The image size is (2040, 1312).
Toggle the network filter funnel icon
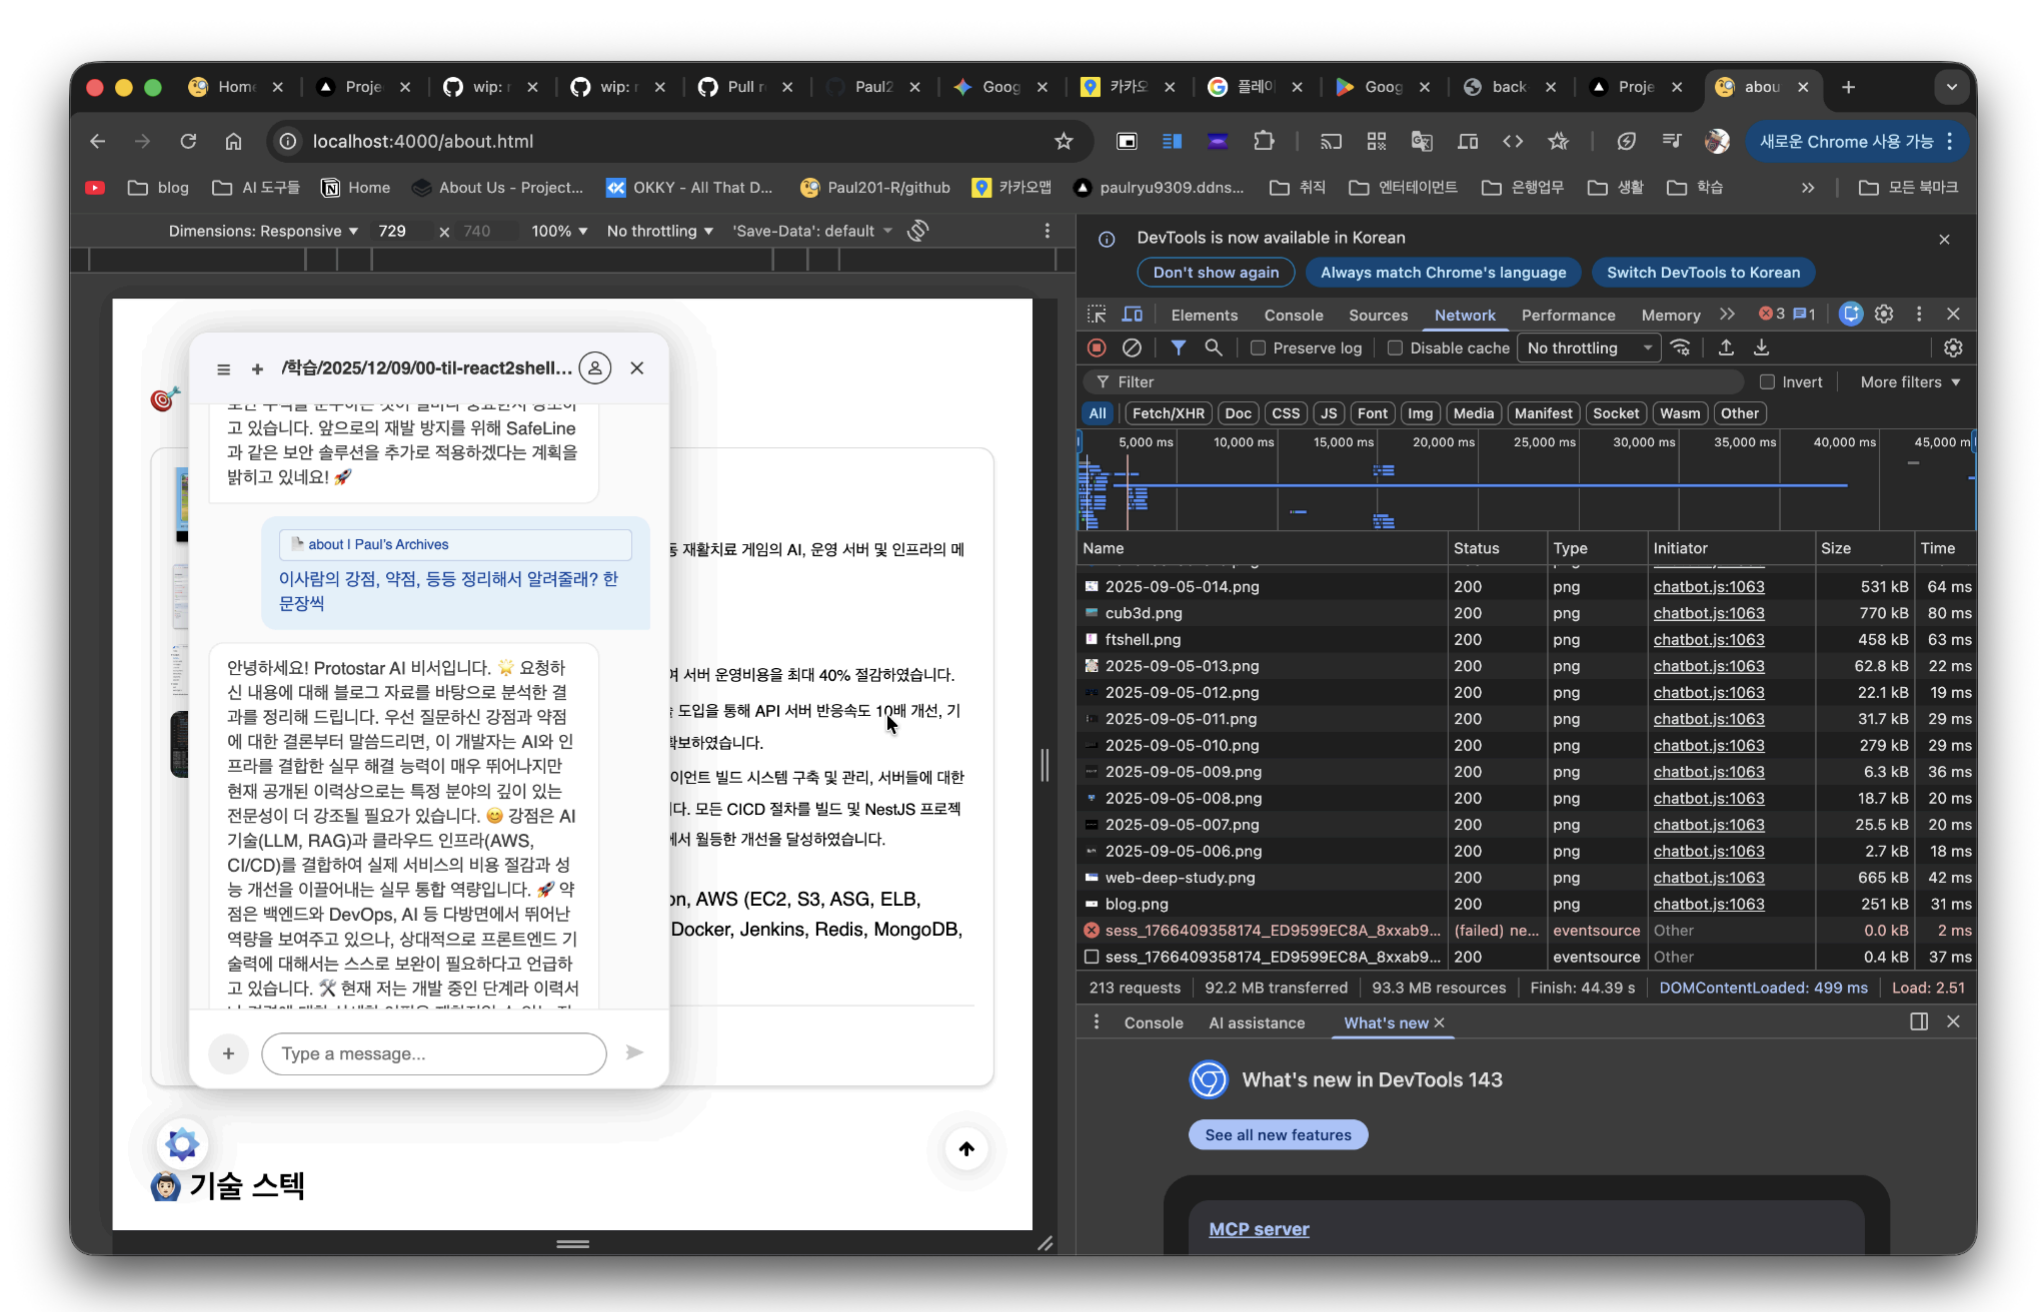[x=1178, y=348]
